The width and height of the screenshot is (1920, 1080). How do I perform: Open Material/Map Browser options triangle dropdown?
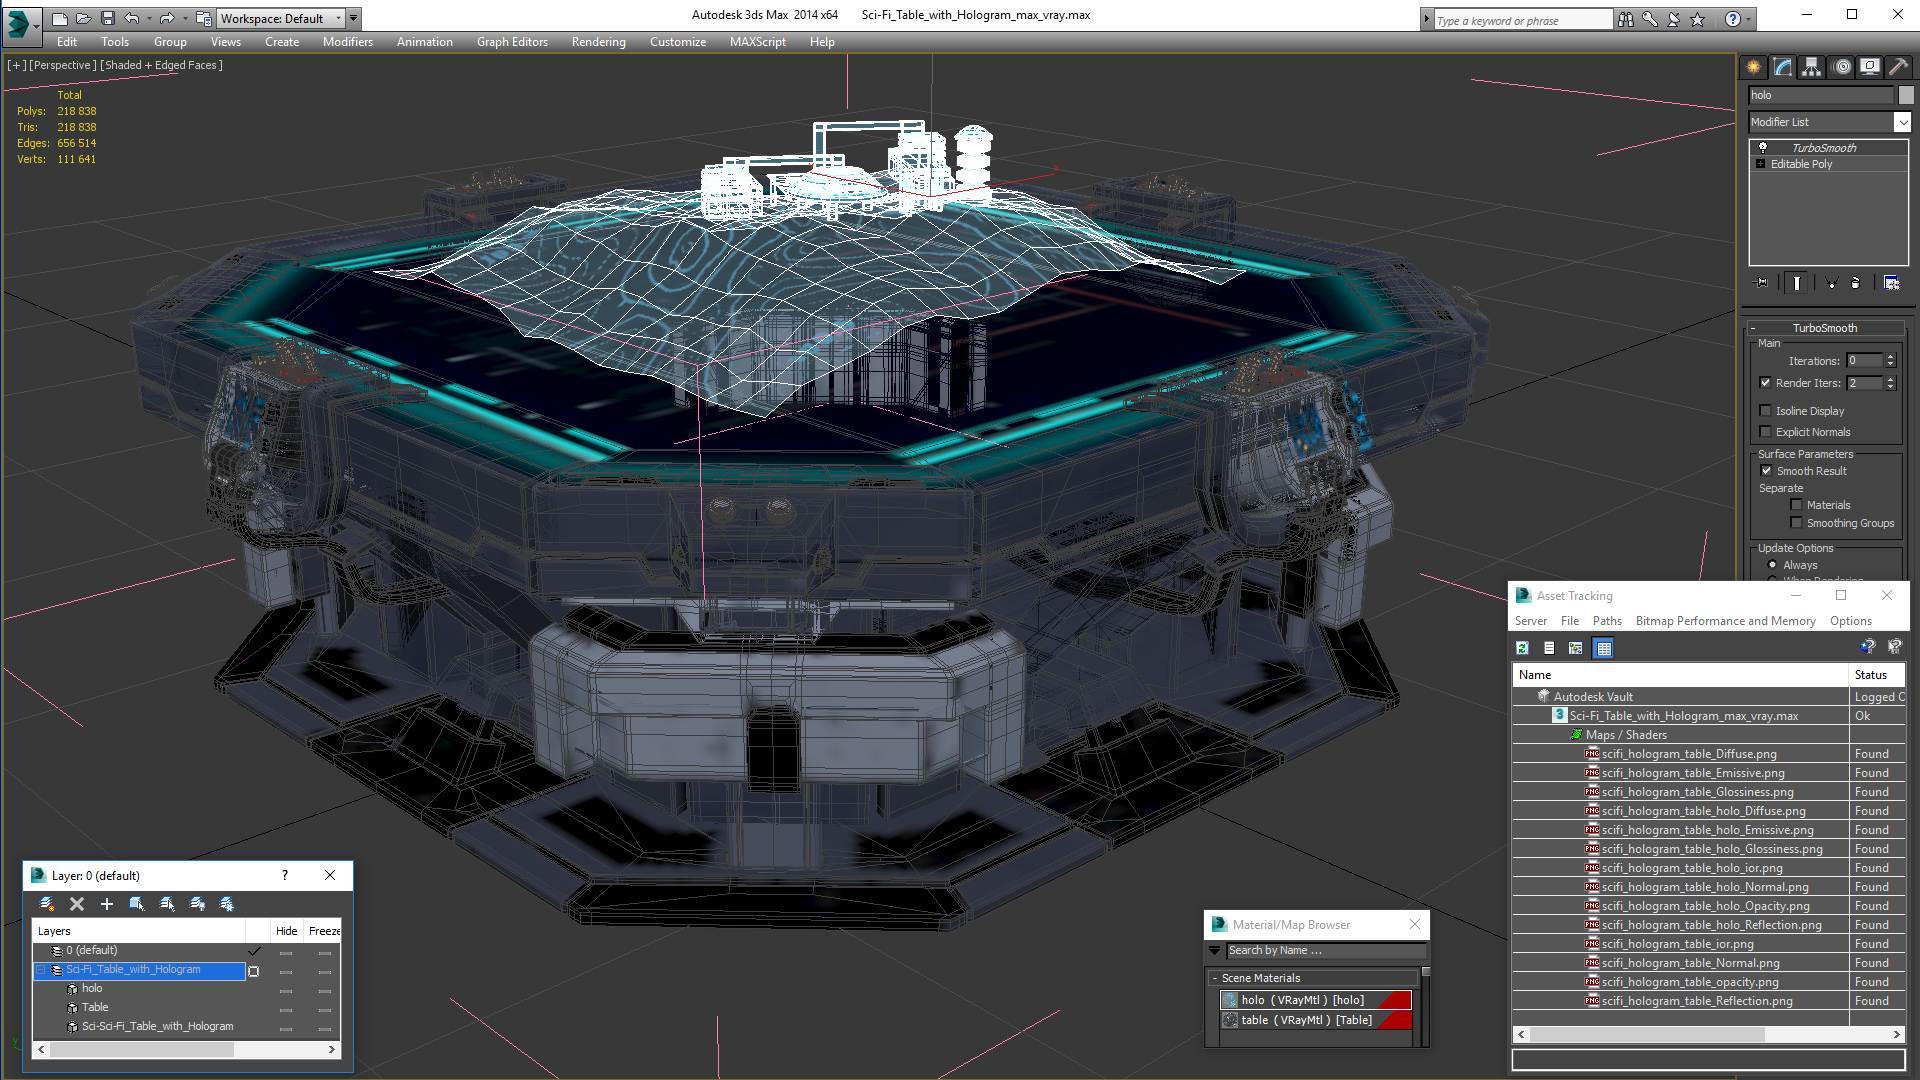(x=1215, y=950)
